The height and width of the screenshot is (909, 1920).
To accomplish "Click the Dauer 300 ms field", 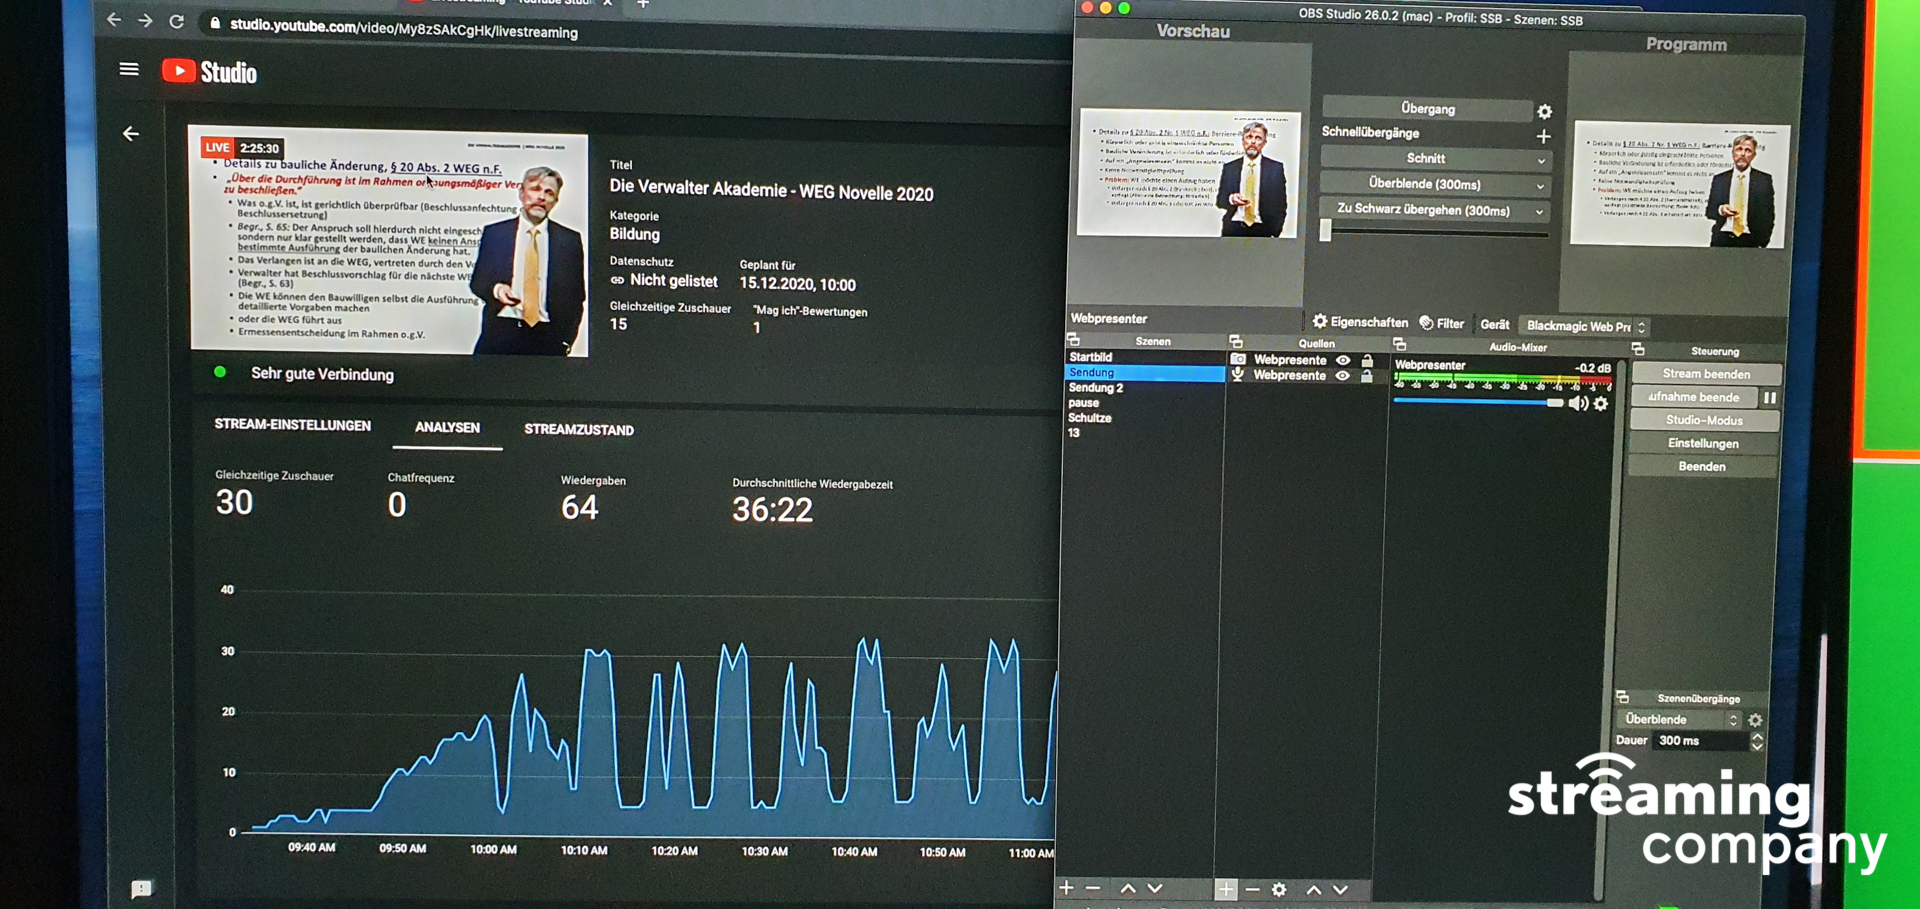I will click(1700, 741).
